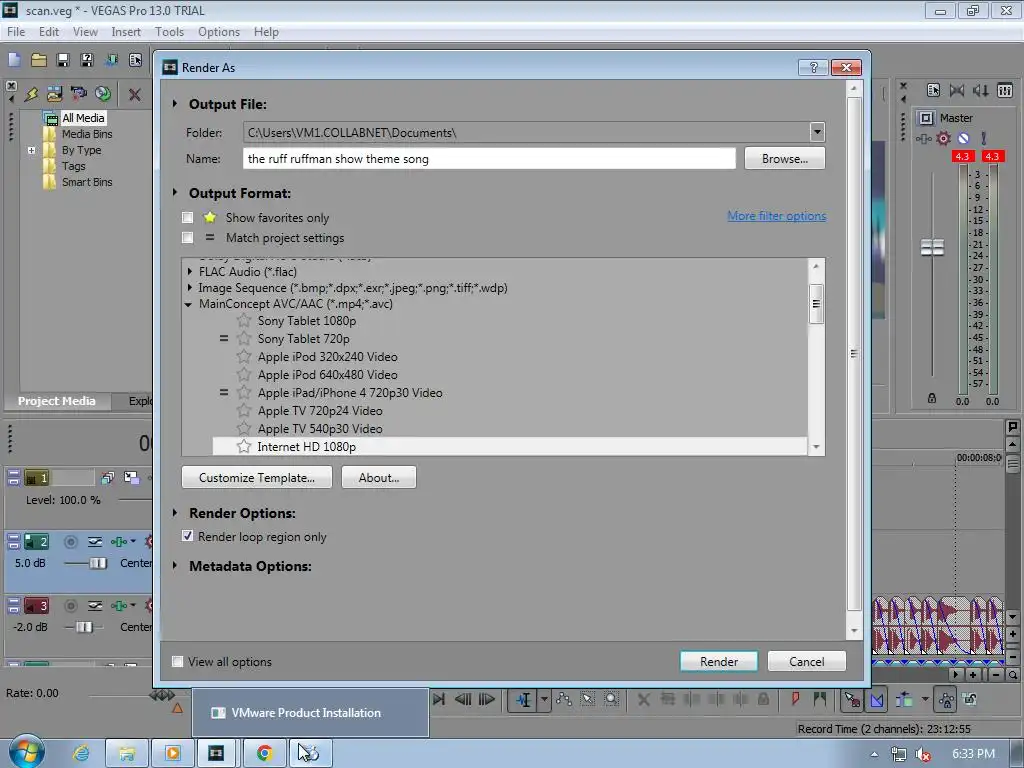Click the Properties toolbar icon

click(x=135, y=60)
